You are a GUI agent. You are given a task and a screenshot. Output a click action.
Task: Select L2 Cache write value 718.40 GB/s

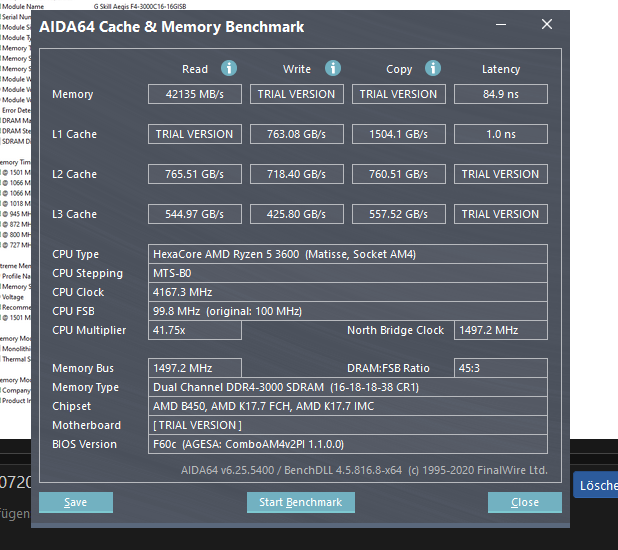point(297,174)
